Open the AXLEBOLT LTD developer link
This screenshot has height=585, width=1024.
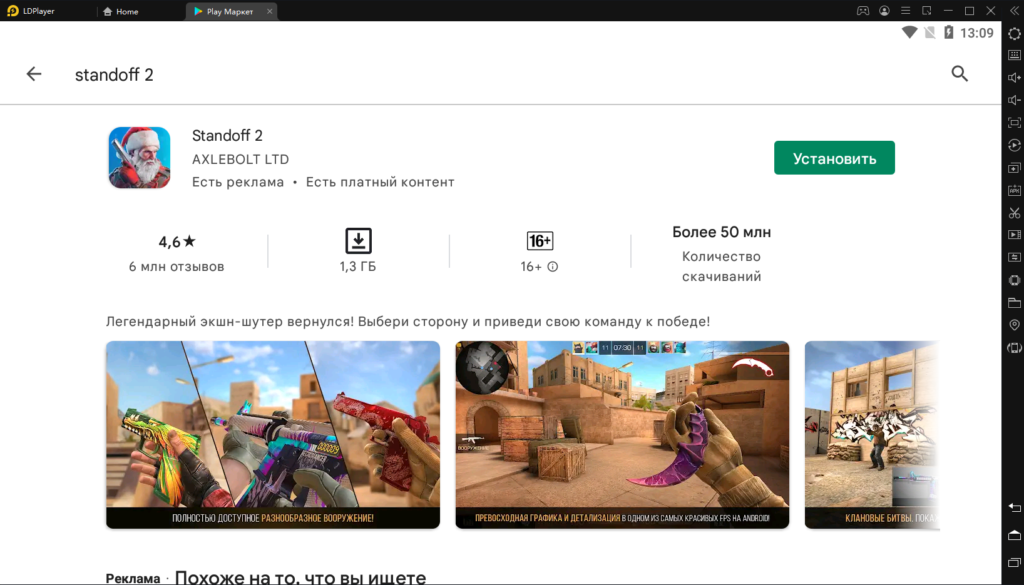240,159
